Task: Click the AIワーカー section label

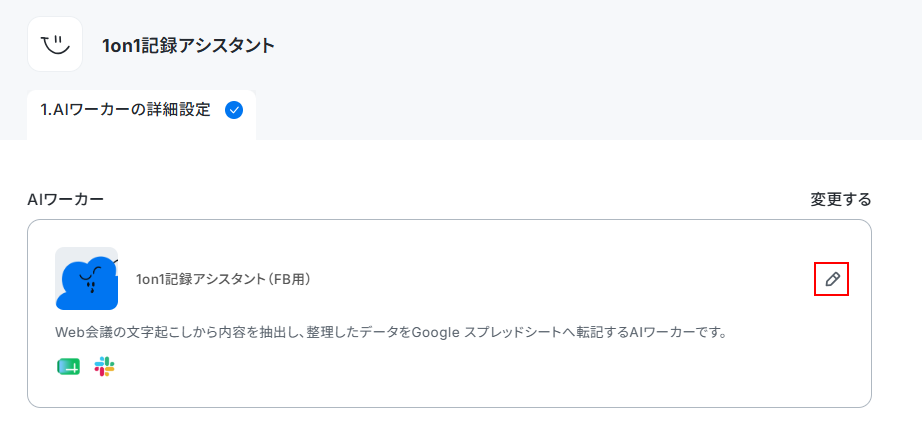Action: pos(65,200)
